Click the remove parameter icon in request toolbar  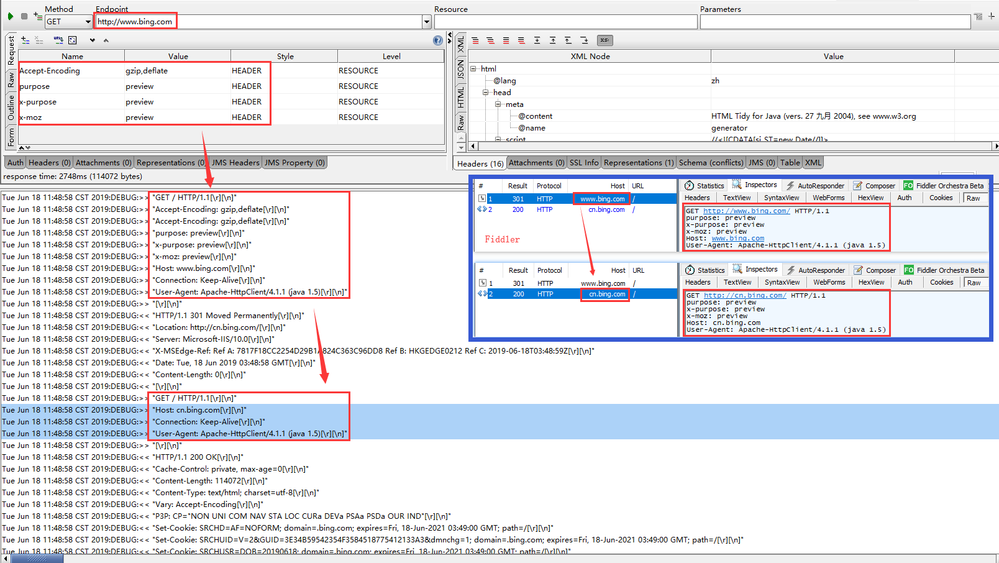point(40,40)
